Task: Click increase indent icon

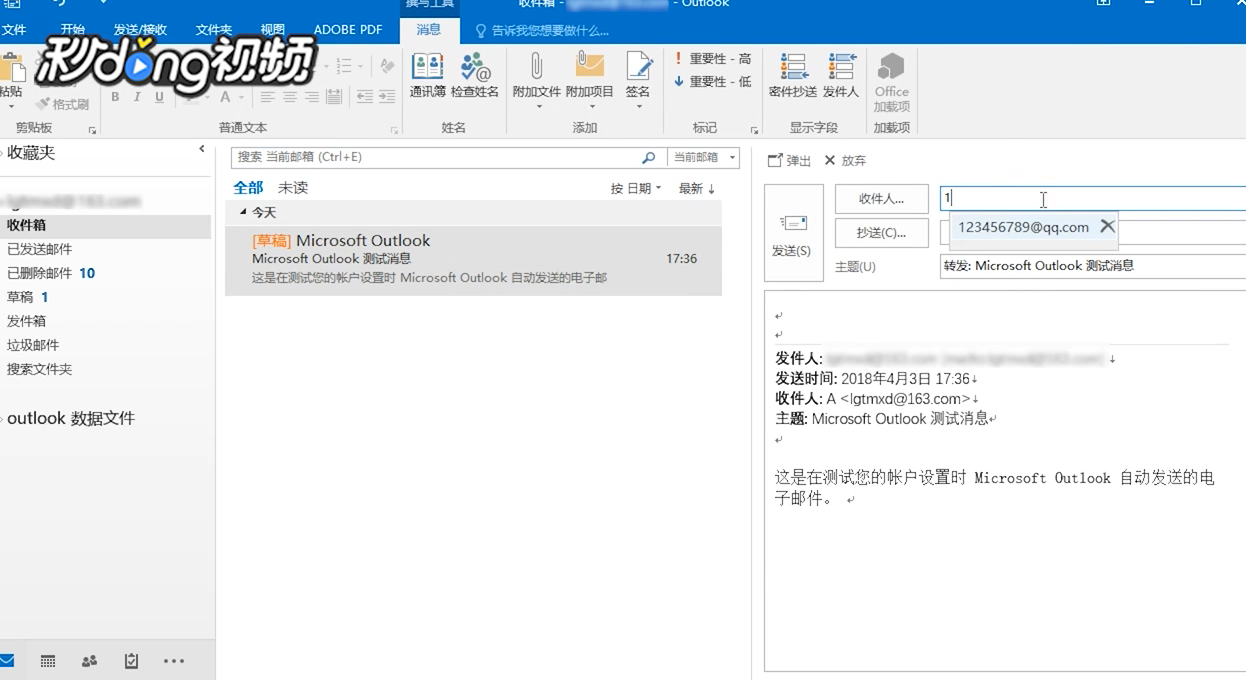Action: pyautogui.click(x=387, y=97)
